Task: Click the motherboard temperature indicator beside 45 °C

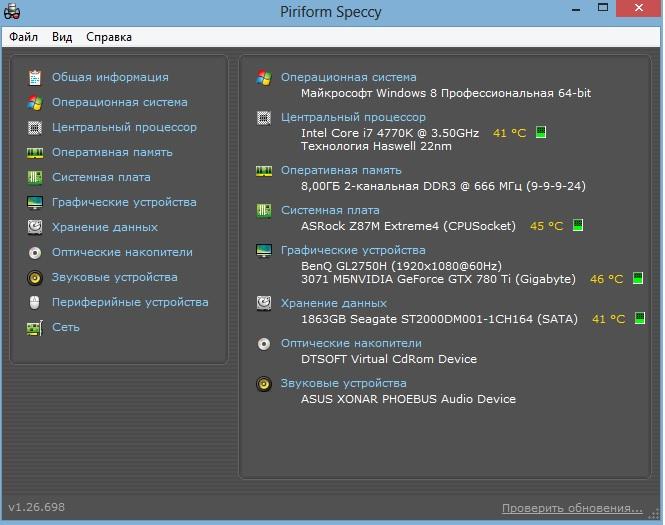Action: pyautogui.click(x=578, y=225)
